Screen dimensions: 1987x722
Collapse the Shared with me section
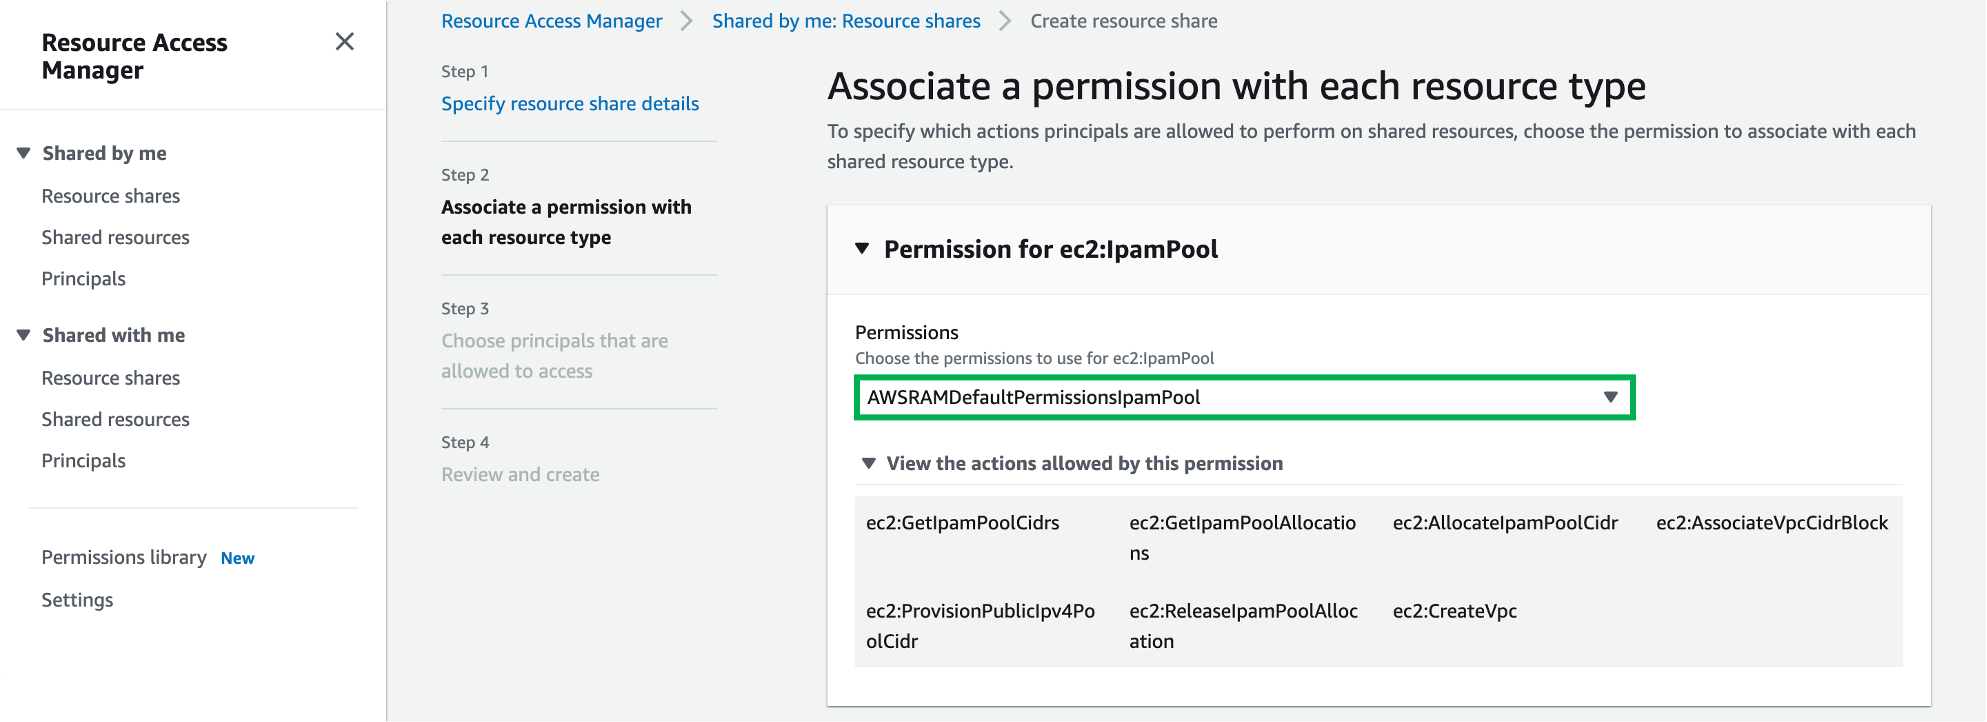click(24, 335)
